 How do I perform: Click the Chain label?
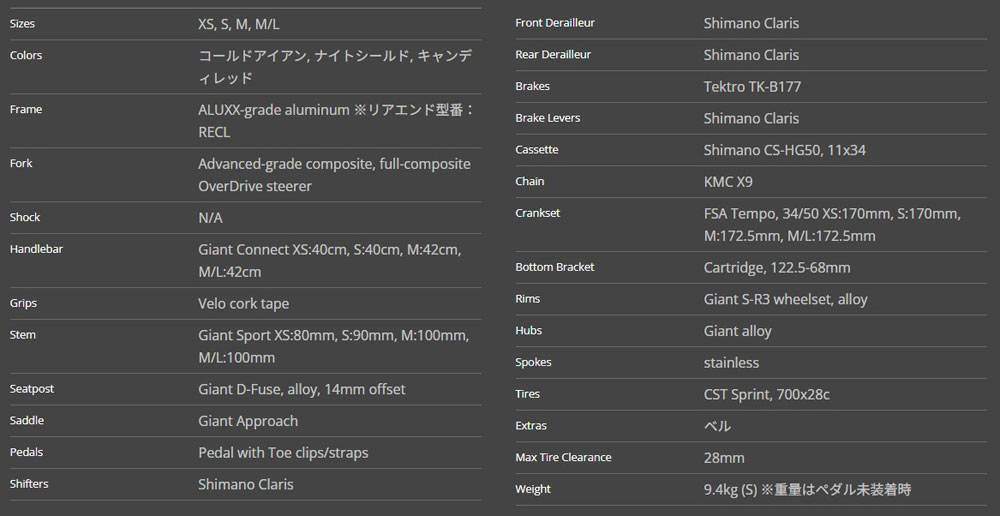coord(530,182)
